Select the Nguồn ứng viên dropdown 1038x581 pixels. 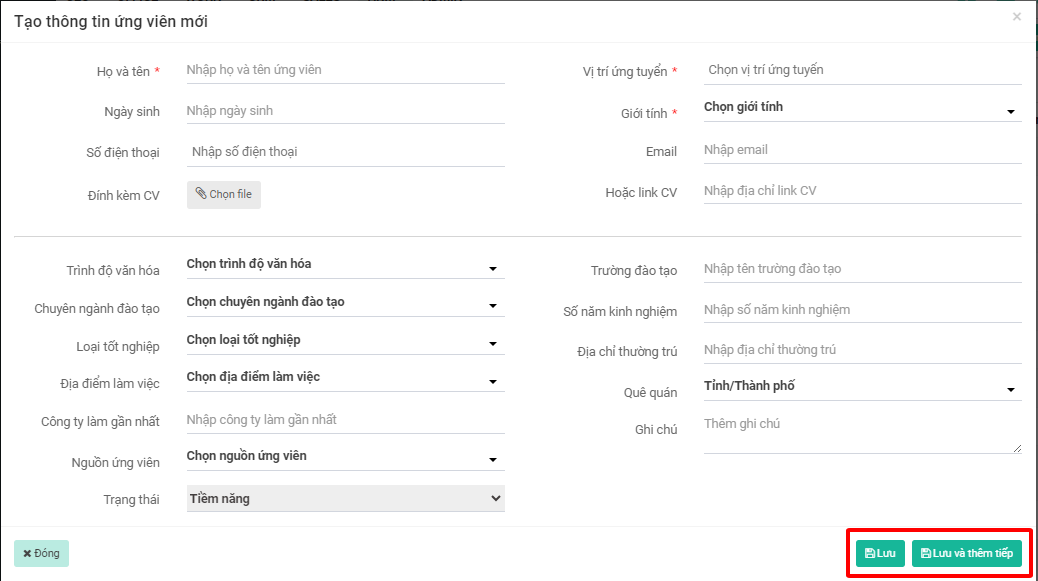coord(345,456)
